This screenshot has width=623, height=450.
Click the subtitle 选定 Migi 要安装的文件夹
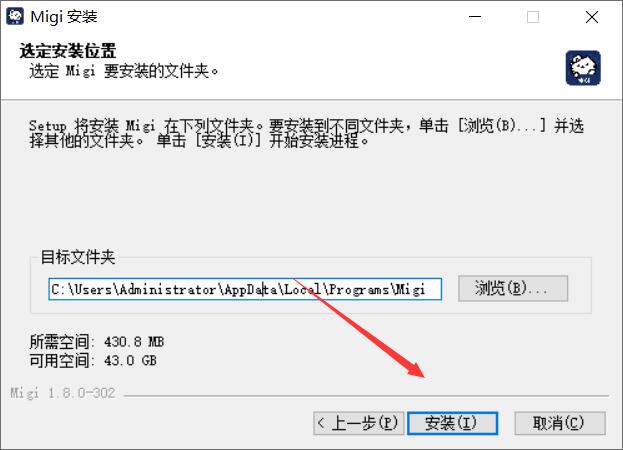tap(124, 71)
